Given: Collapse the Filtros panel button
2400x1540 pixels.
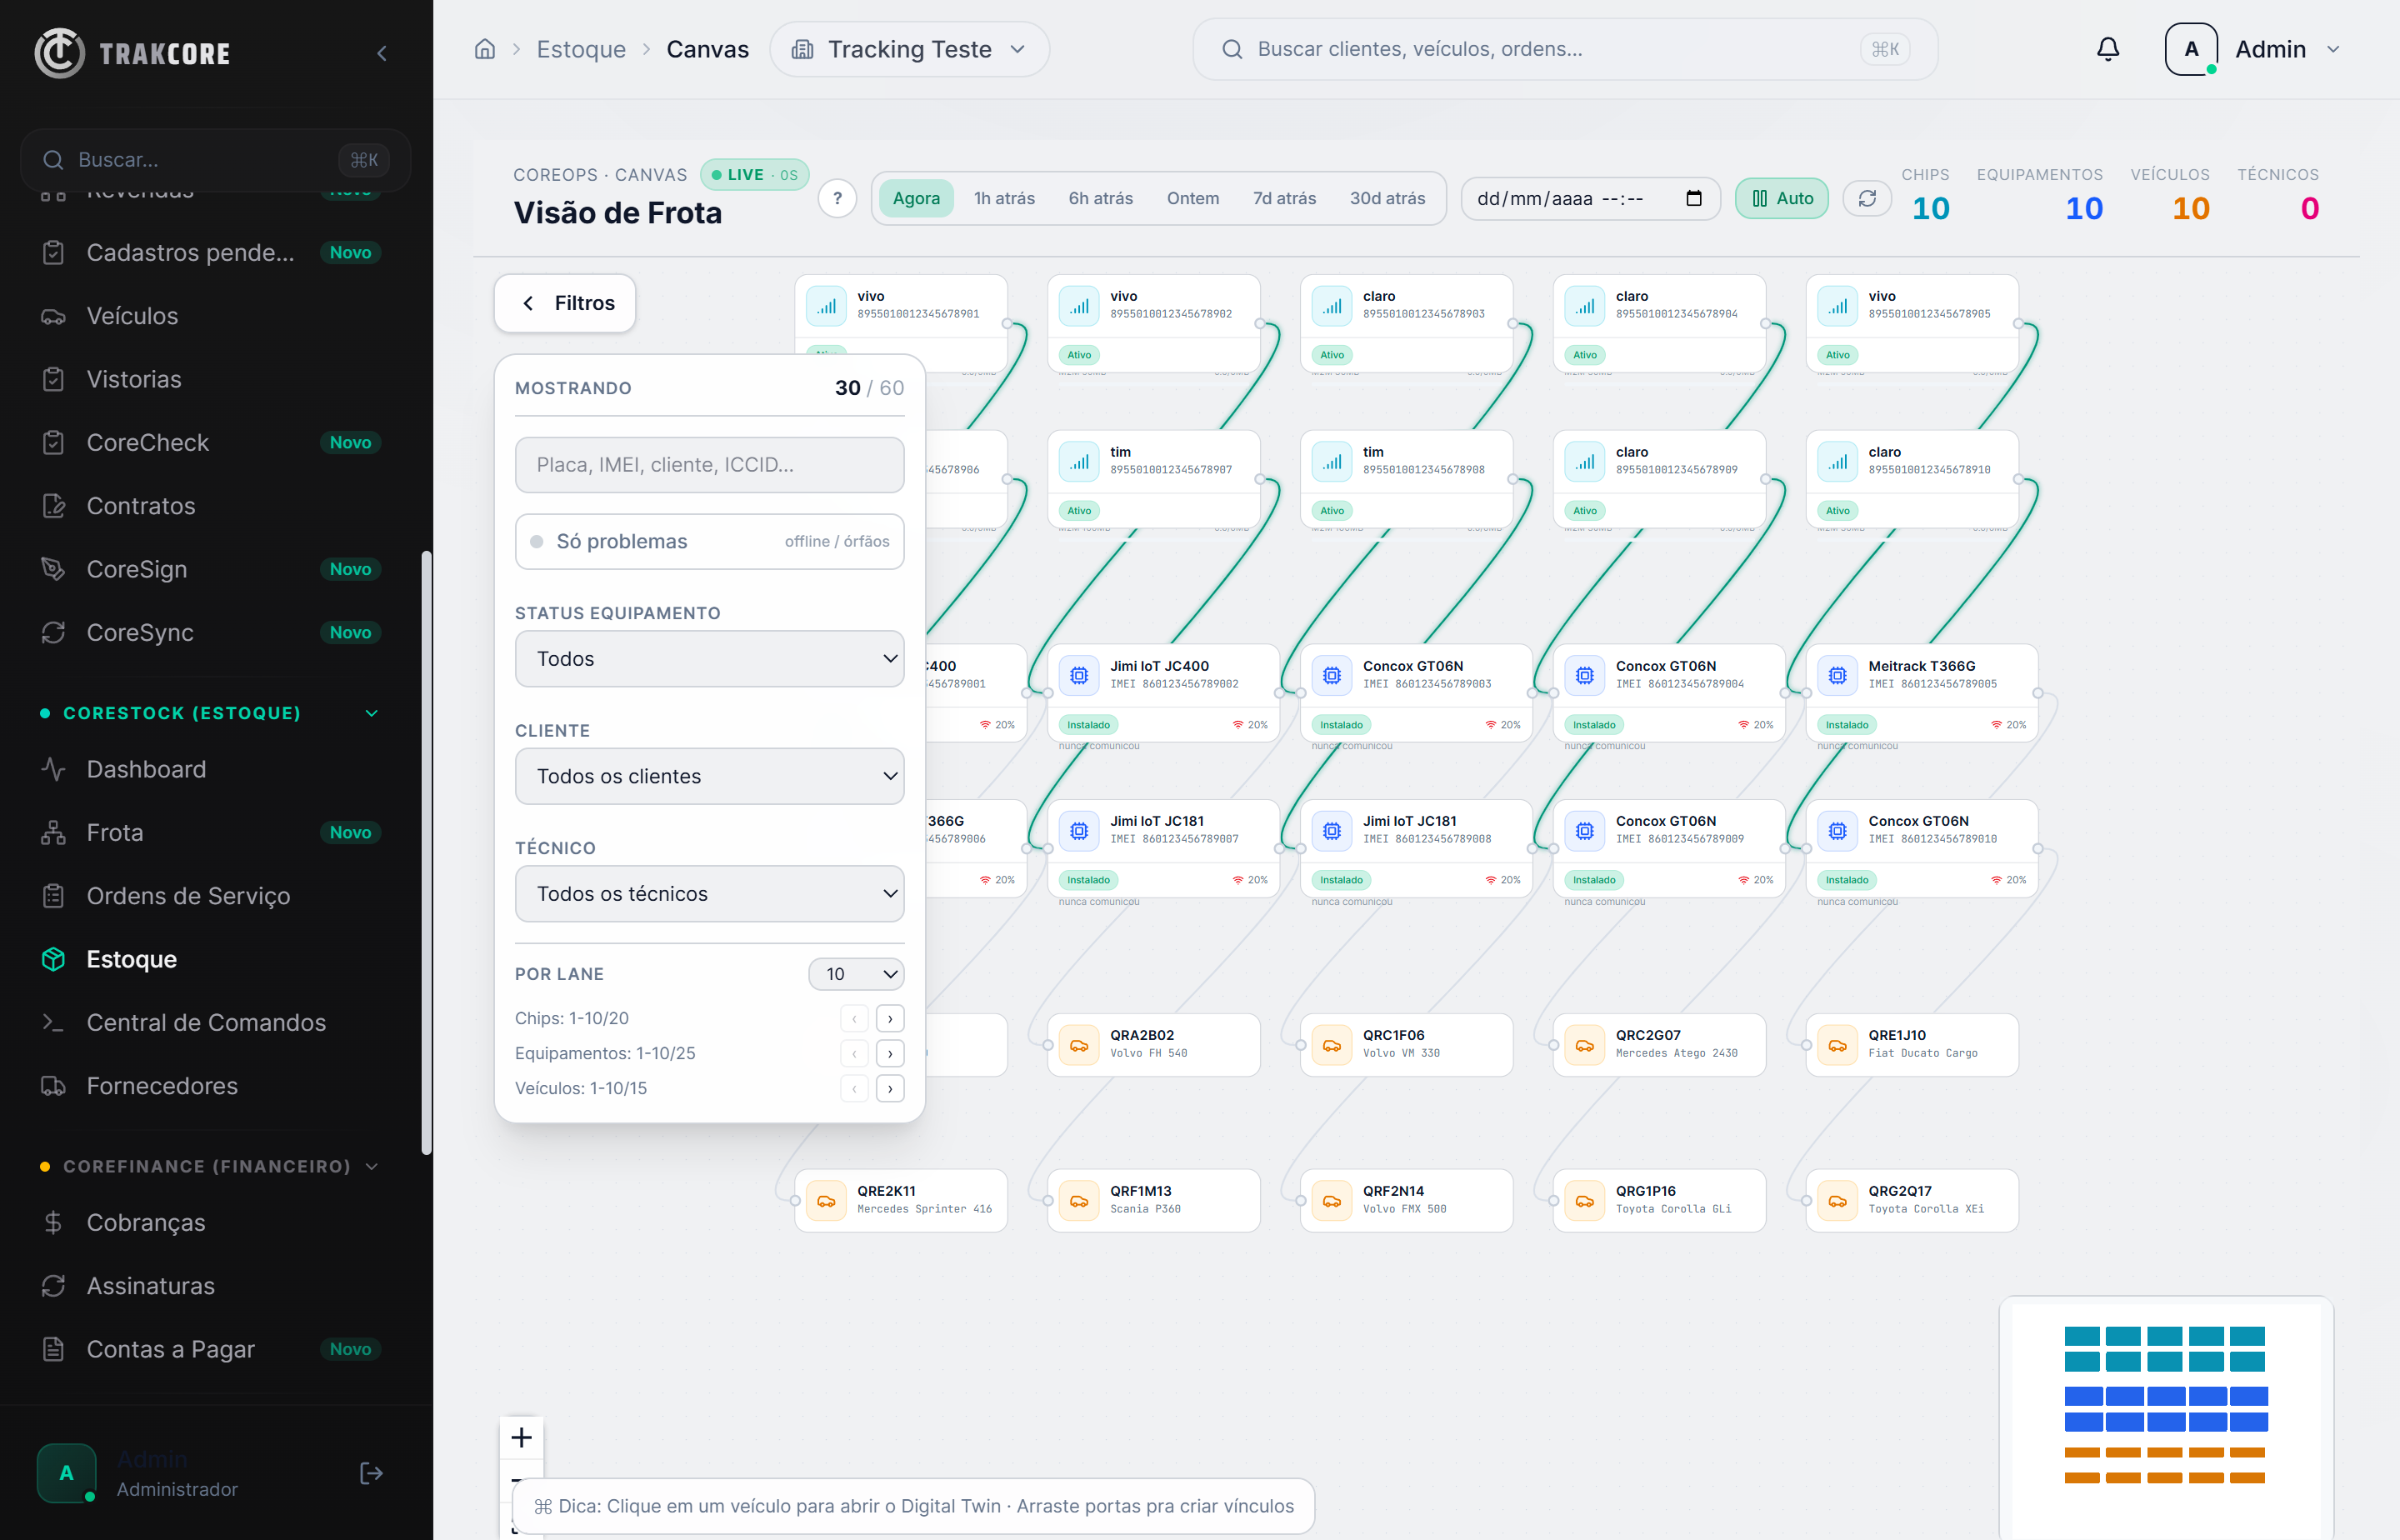Looking at the screenshot, I should tap(565, 303).
